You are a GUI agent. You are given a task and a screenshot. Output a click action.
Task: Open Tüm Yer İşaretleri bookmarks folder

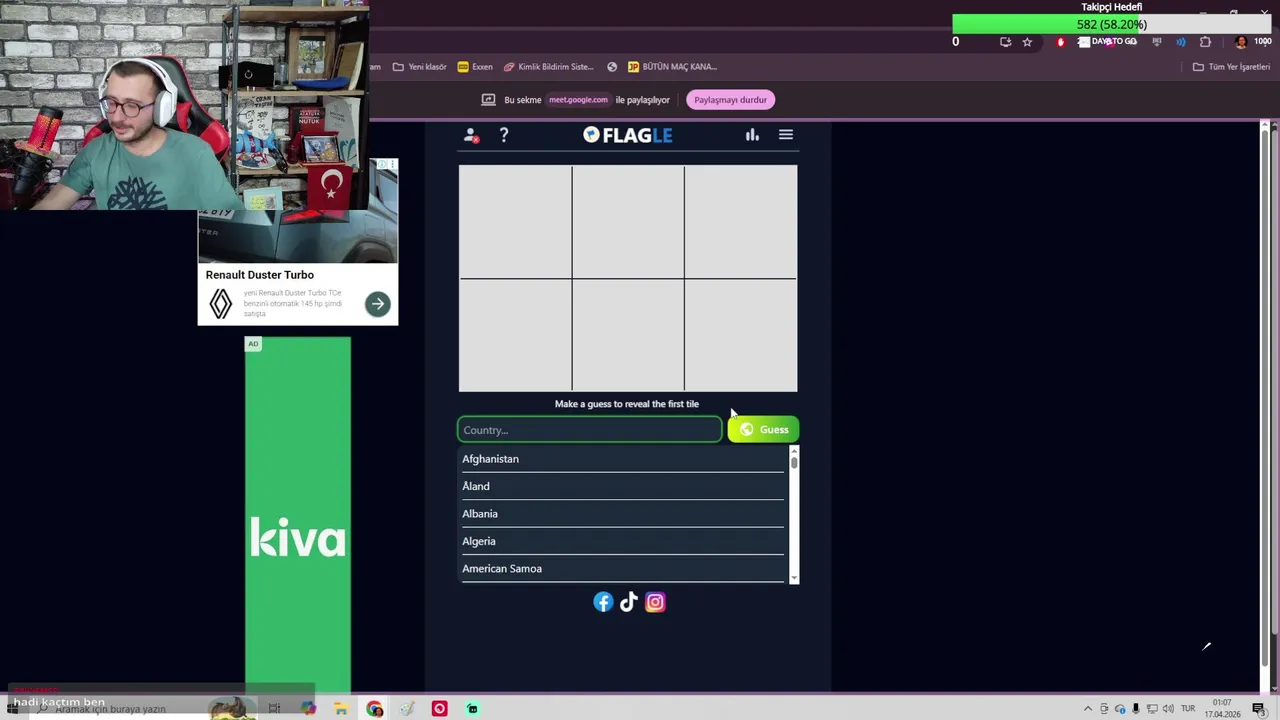pyautogui.click(x=1231, y=67)
